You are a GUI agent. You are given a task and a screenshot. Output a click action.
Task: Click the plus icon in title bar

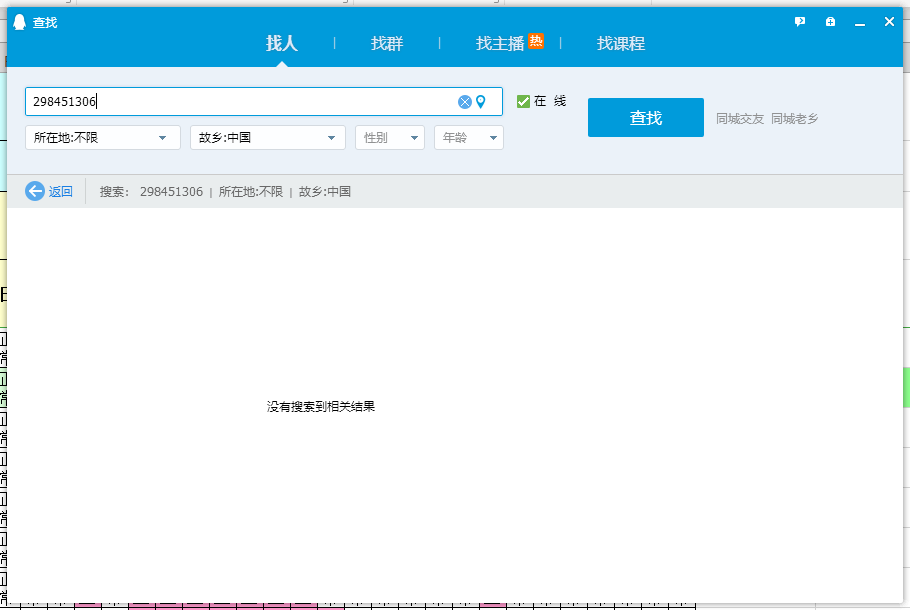830,22
